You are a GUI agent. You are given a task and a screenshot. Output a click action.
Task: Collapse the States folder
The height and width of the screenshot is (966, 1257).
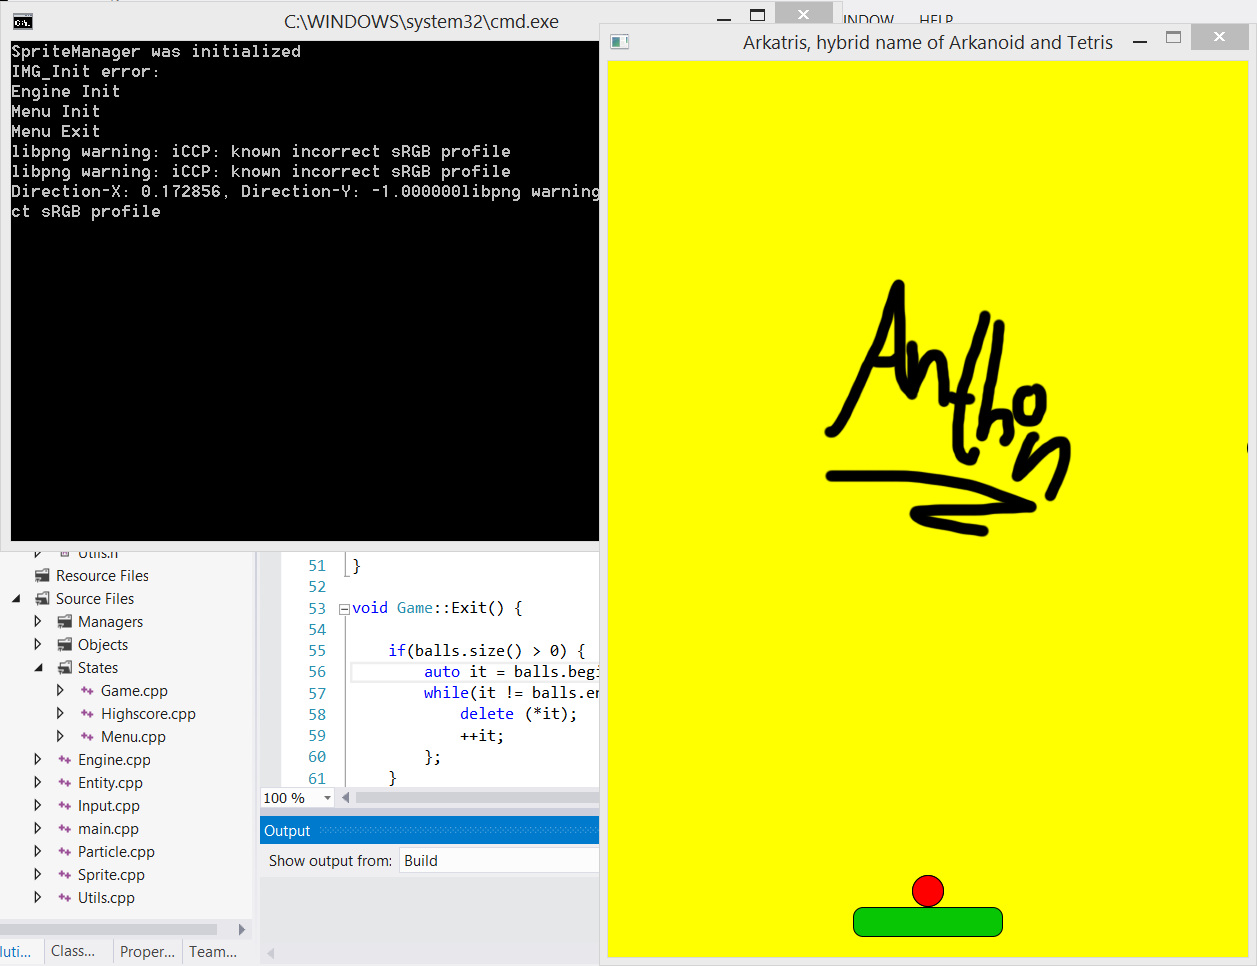[38, 668]
